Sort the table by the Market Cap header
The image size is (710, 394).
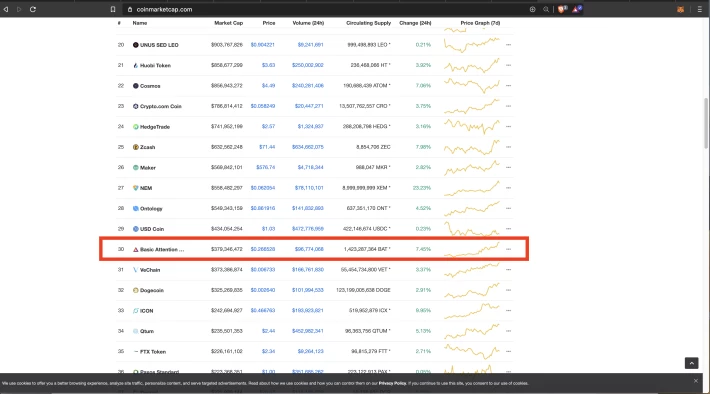coord(229,23)
